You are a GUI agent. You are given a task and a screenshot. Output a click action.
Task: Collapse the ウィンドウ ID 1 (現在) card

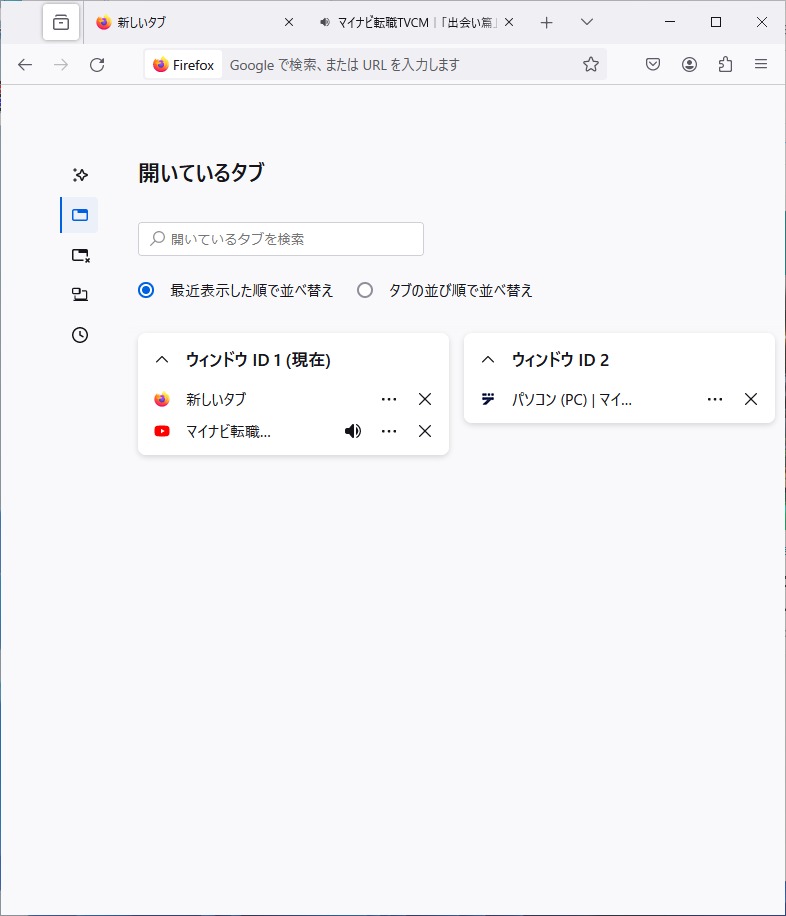(x=162, y=360)
